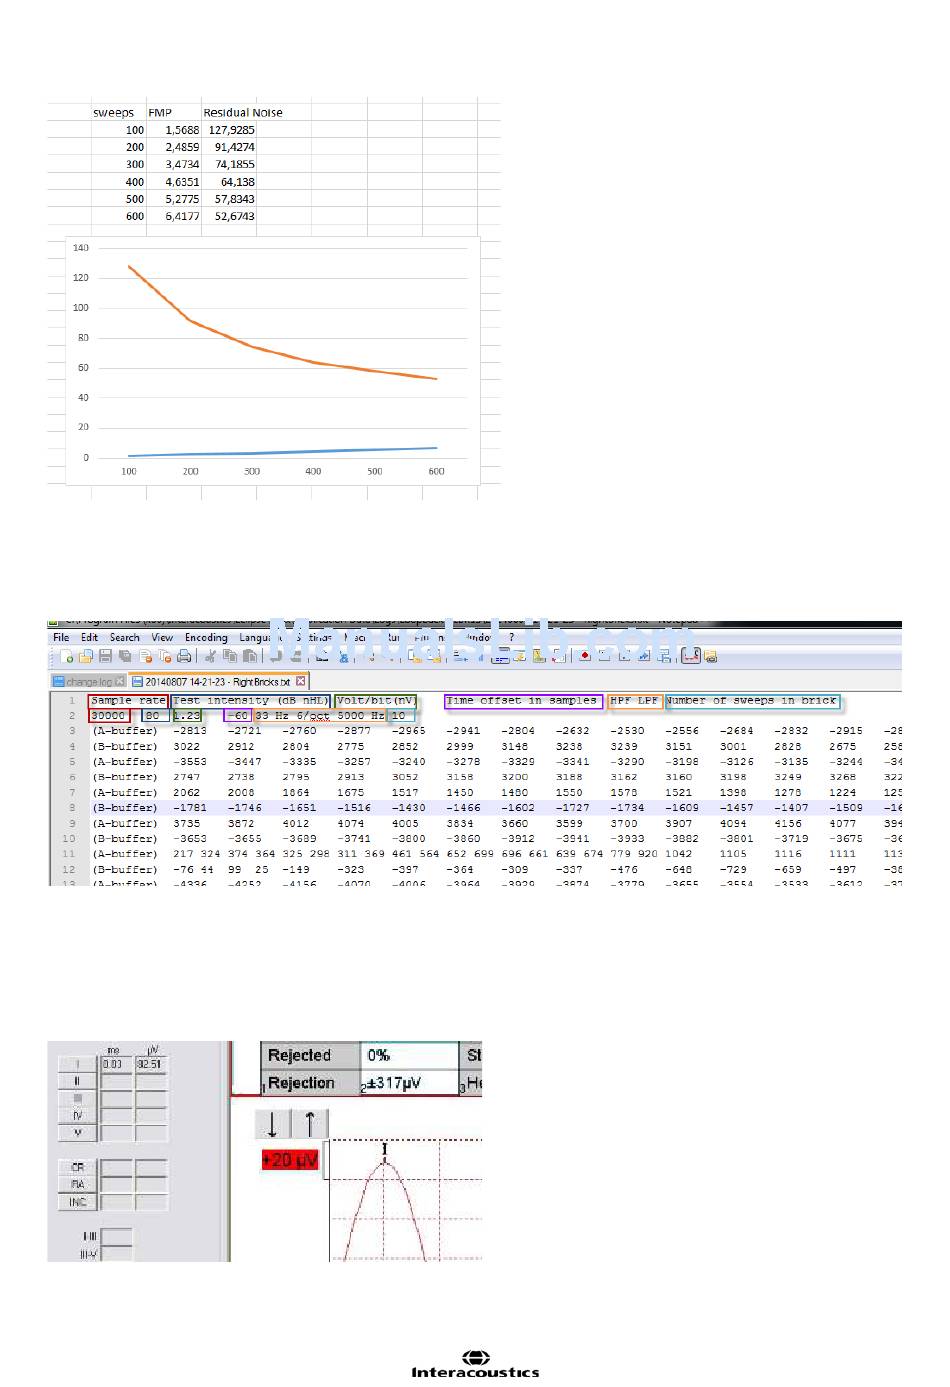Click the up arrow gain button
The height and width of the screenshot is (1387, 950).
tap(309, 1124)
